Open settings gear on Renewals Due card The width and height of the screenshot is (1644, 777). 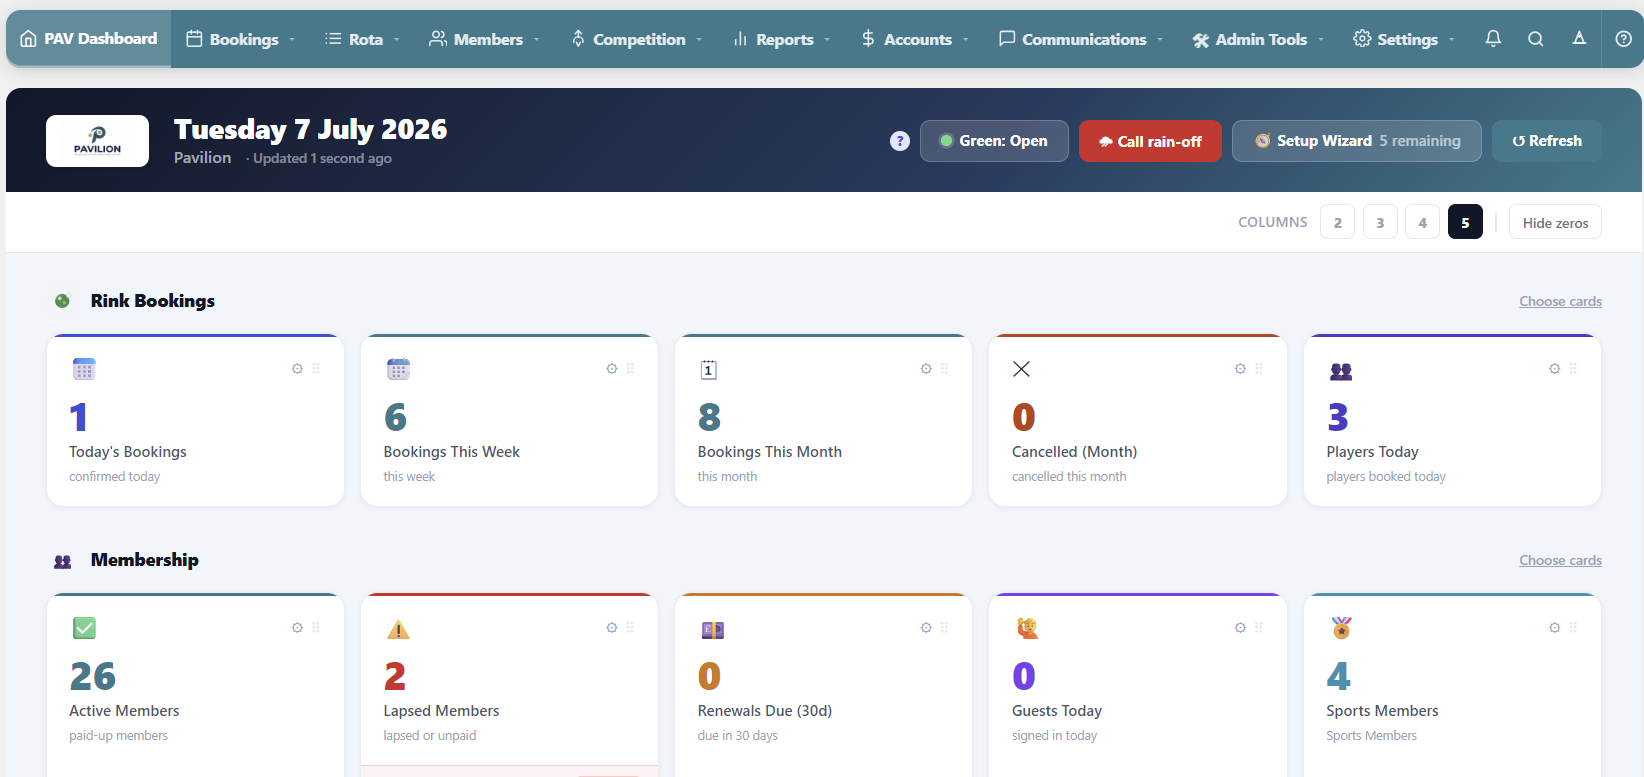coord(926,628)
